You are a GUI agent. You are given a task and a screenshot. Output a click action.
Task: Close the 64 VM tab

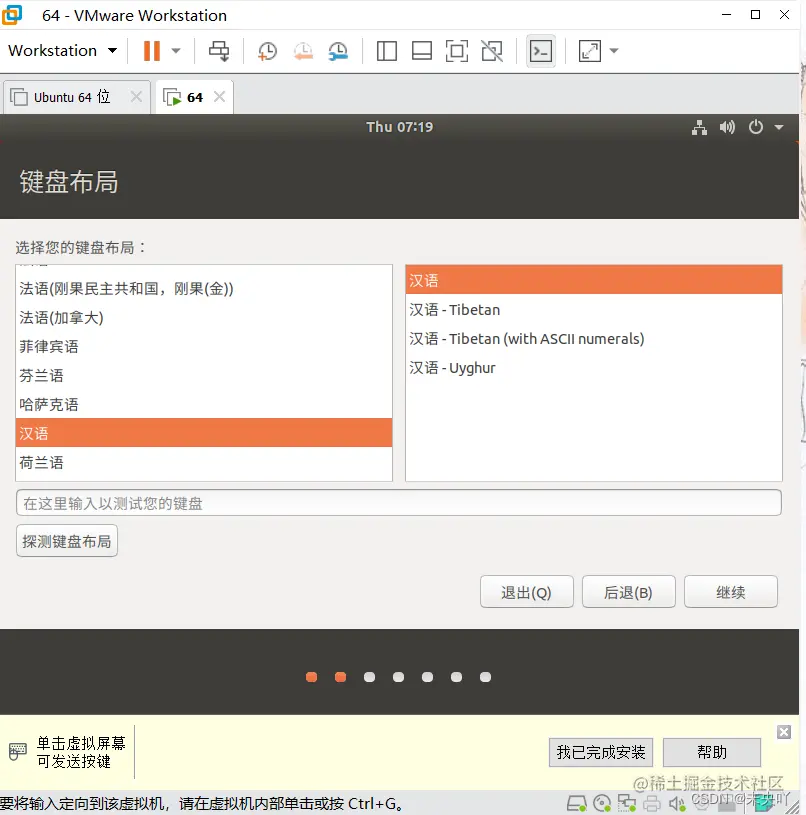(220, 97)
